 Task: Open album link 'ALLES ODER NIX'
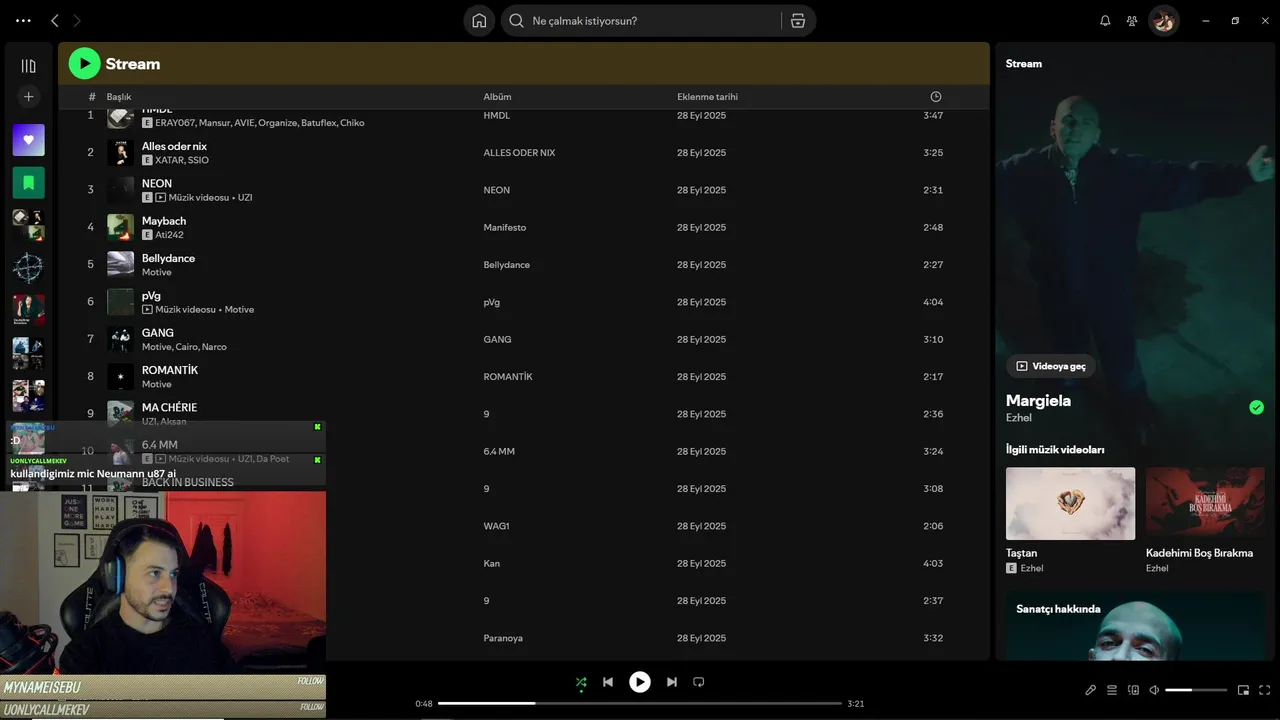(x=519, y=153)
